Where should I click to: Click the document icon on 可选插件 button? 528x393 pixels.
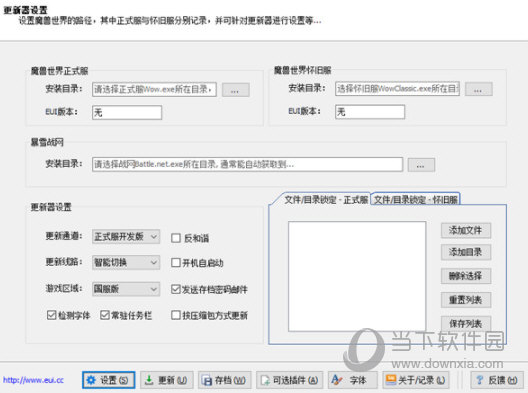pos(265,380)
